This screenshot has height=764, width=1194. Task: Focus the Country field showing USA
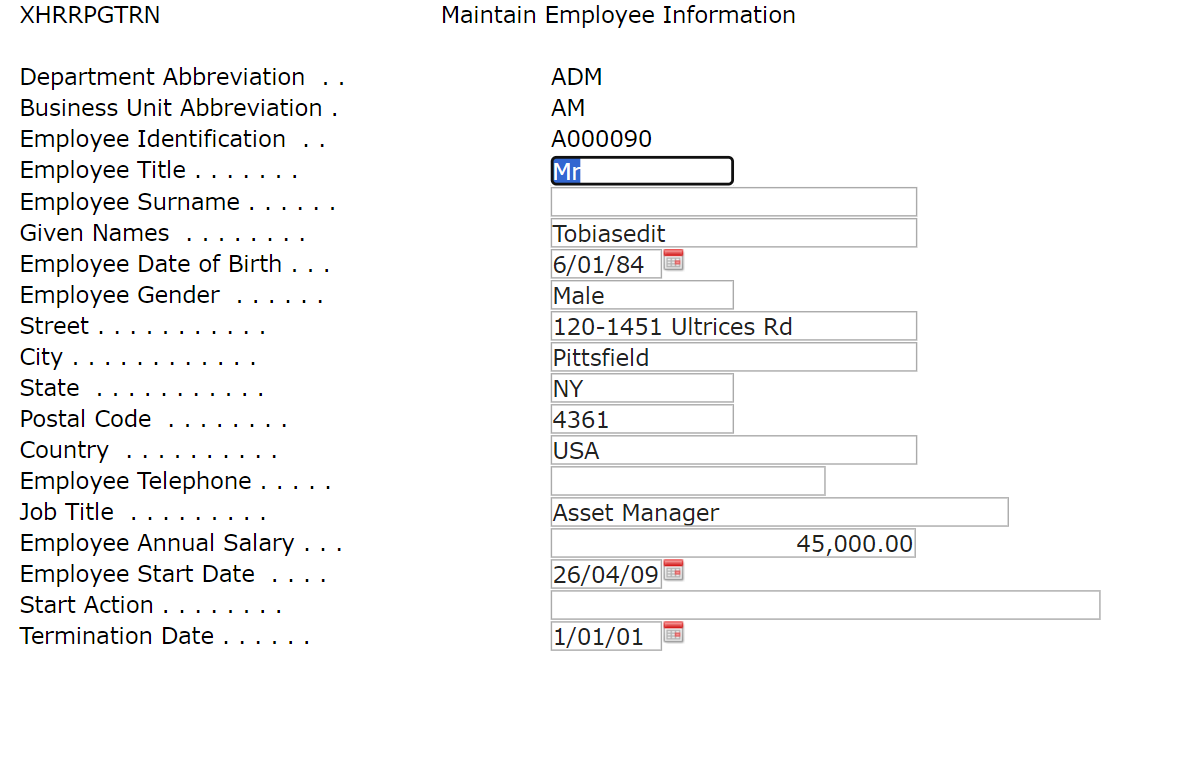click(x=733, y=450)
